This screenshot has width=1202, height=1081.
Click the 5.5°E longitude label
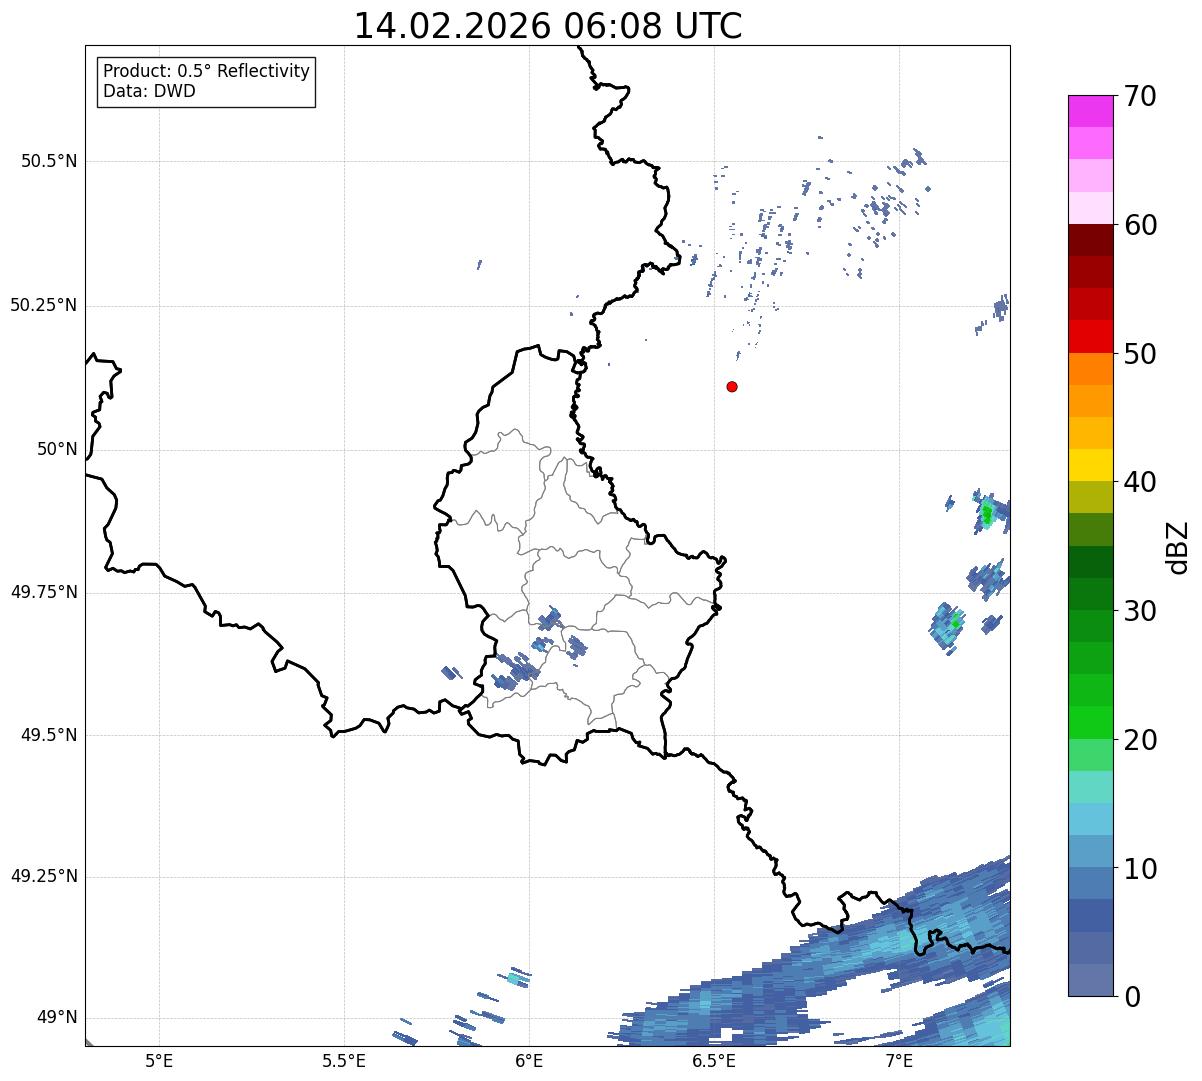click(344, 1060)
